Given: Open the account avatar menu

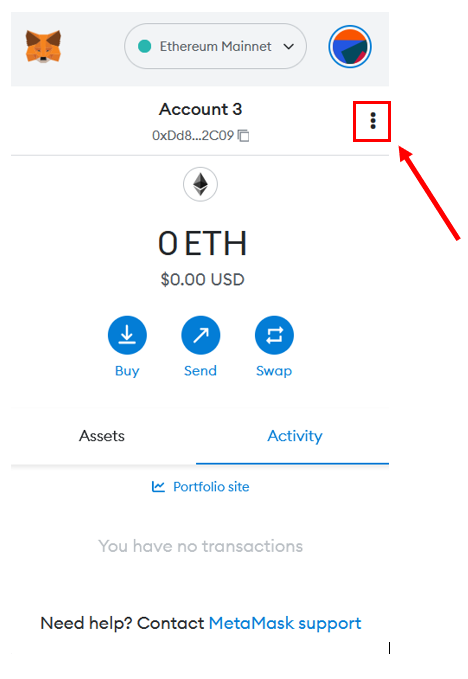Looking at the screenshot, I should [350, 46].
